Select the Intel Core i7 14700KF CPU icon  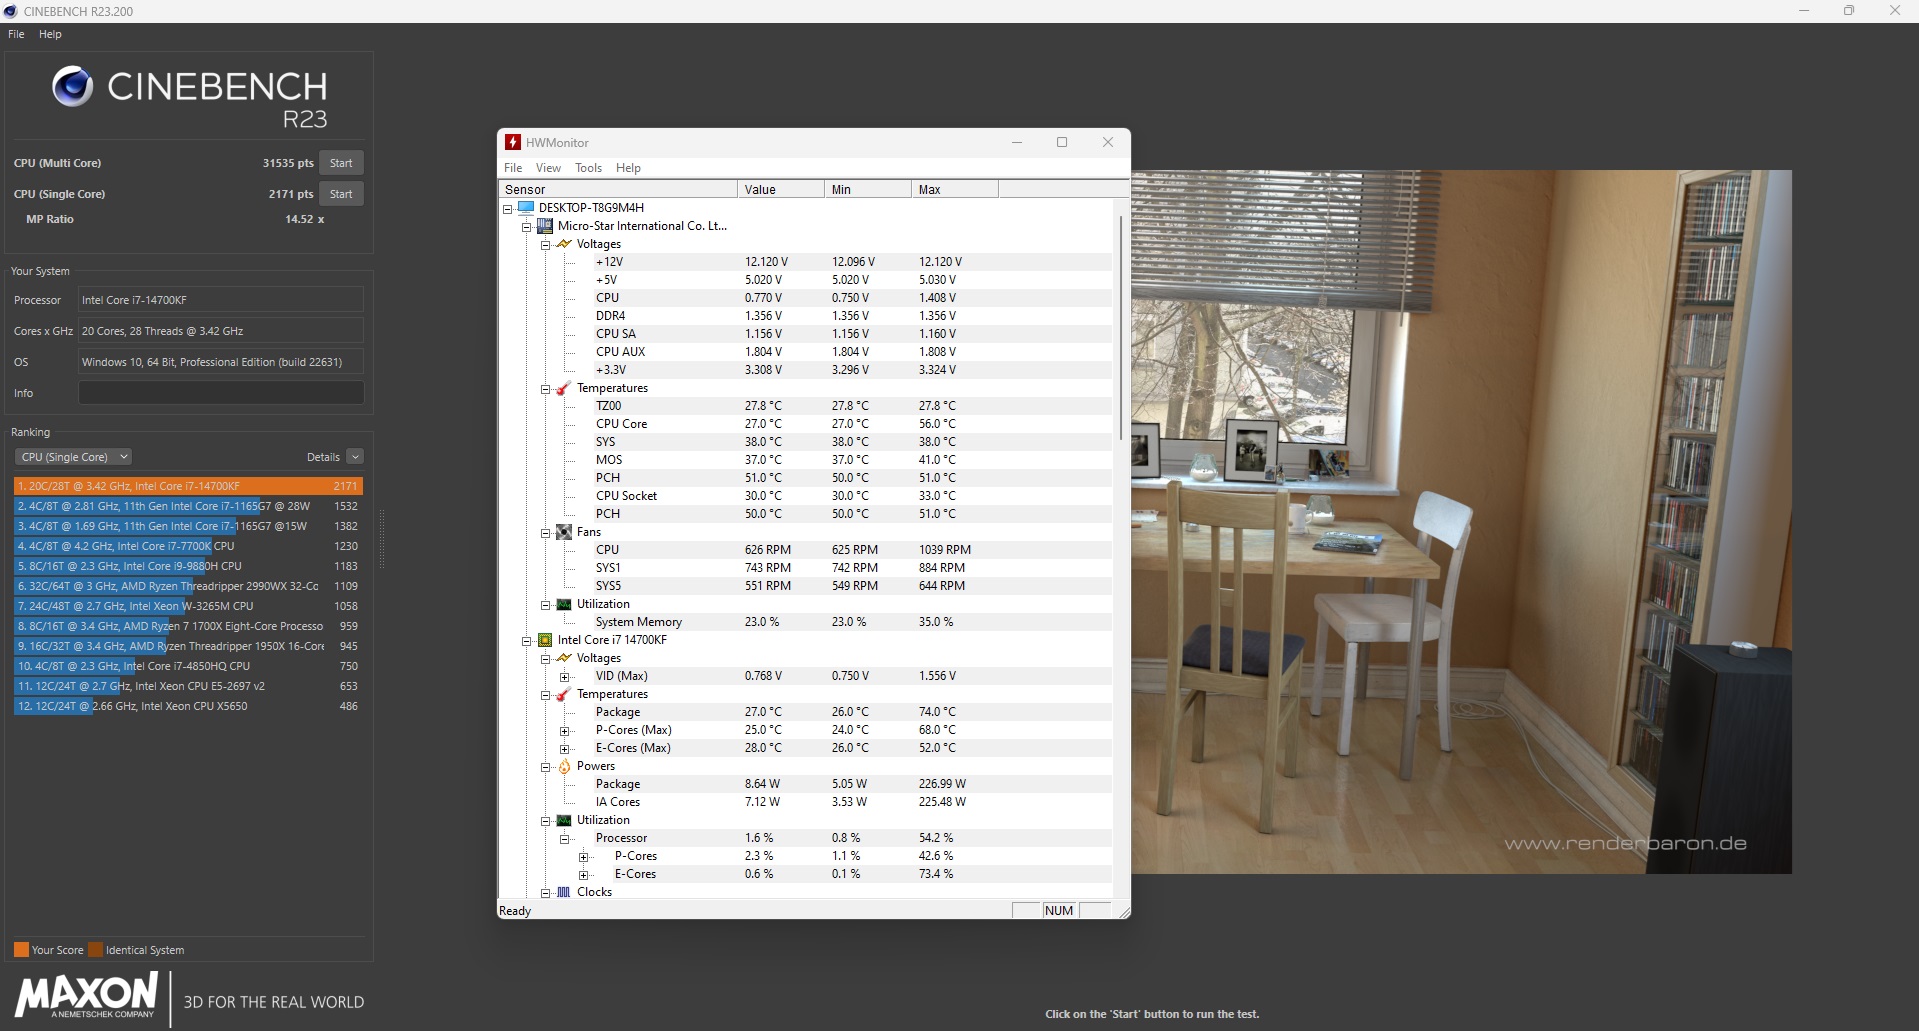pos(545,640)
